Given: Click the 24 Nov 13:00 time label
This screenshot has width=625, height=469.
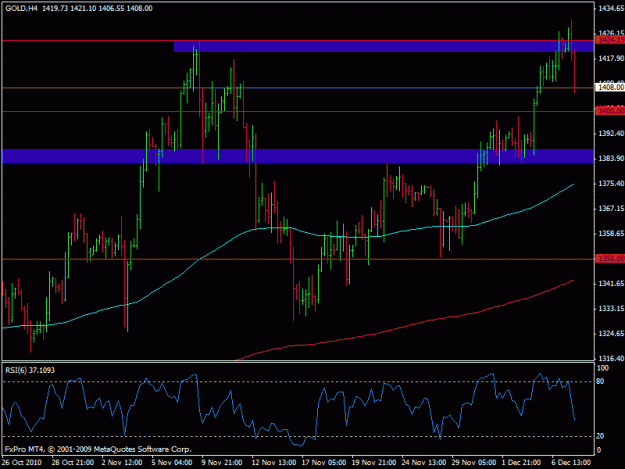Looking at the screenshot, I should [423, 462].
